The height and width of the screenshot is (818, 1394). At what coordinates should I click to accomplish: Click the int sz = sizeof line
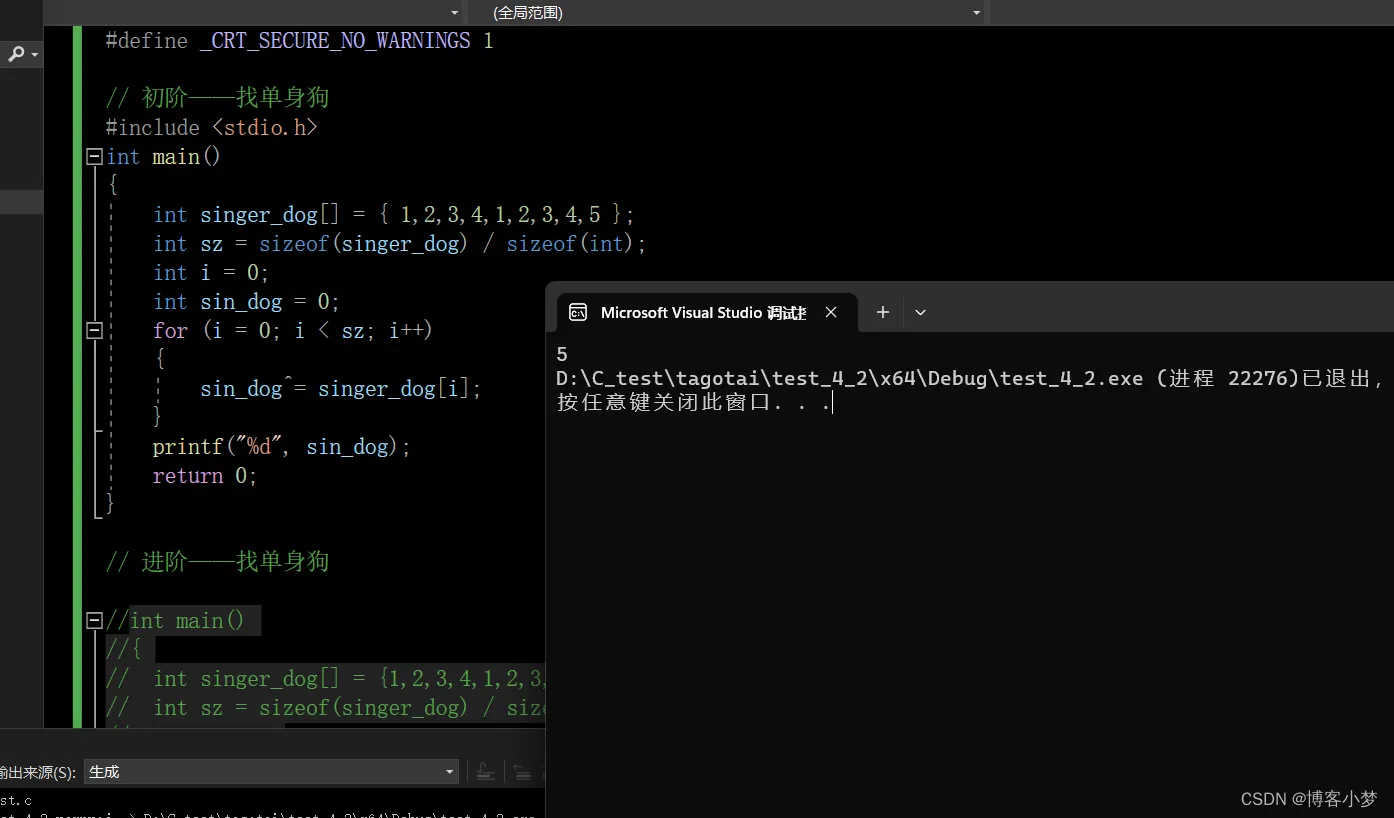400,244
